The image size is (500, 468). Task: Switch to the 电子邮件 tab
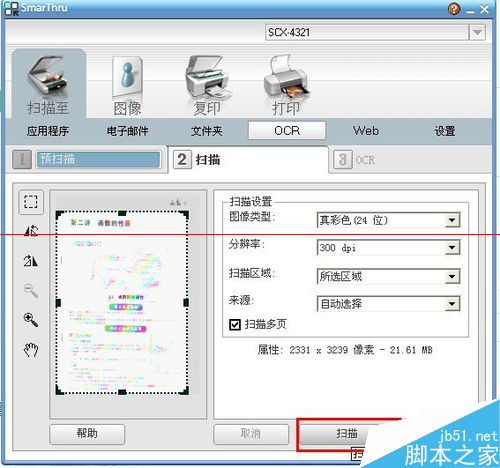(127, 131)
